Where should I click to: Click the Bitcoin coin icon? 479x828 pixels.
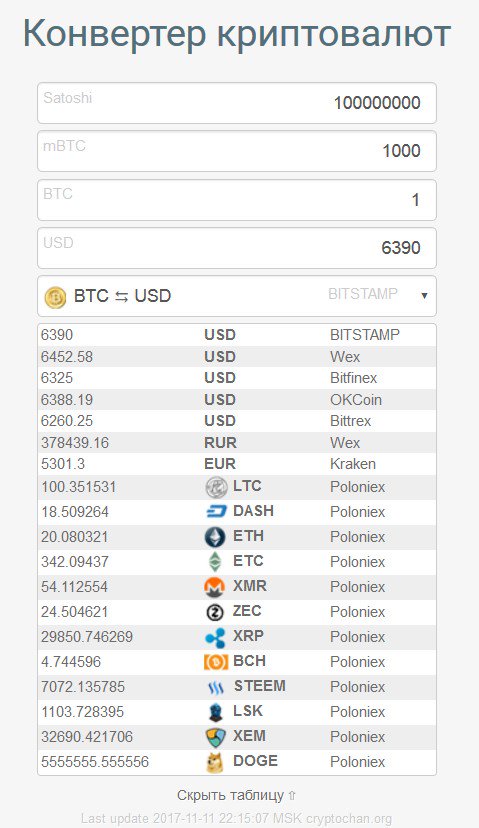click(55, 297)
